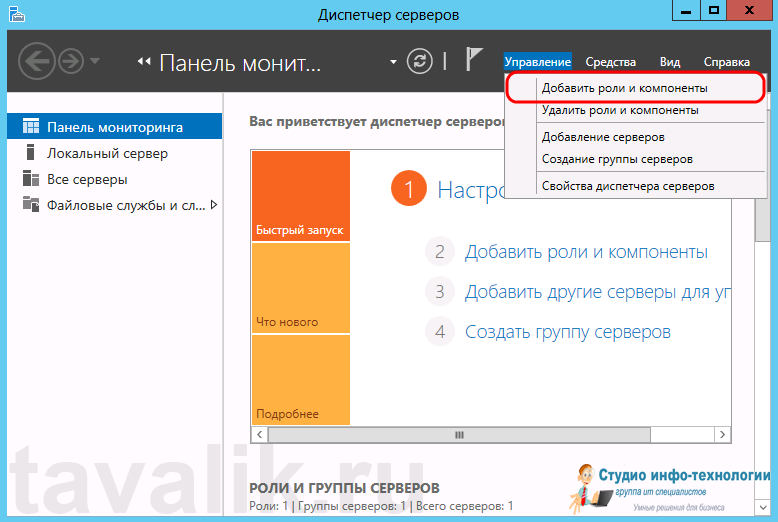Click the refresh icon in the header

tap(420, 62)
